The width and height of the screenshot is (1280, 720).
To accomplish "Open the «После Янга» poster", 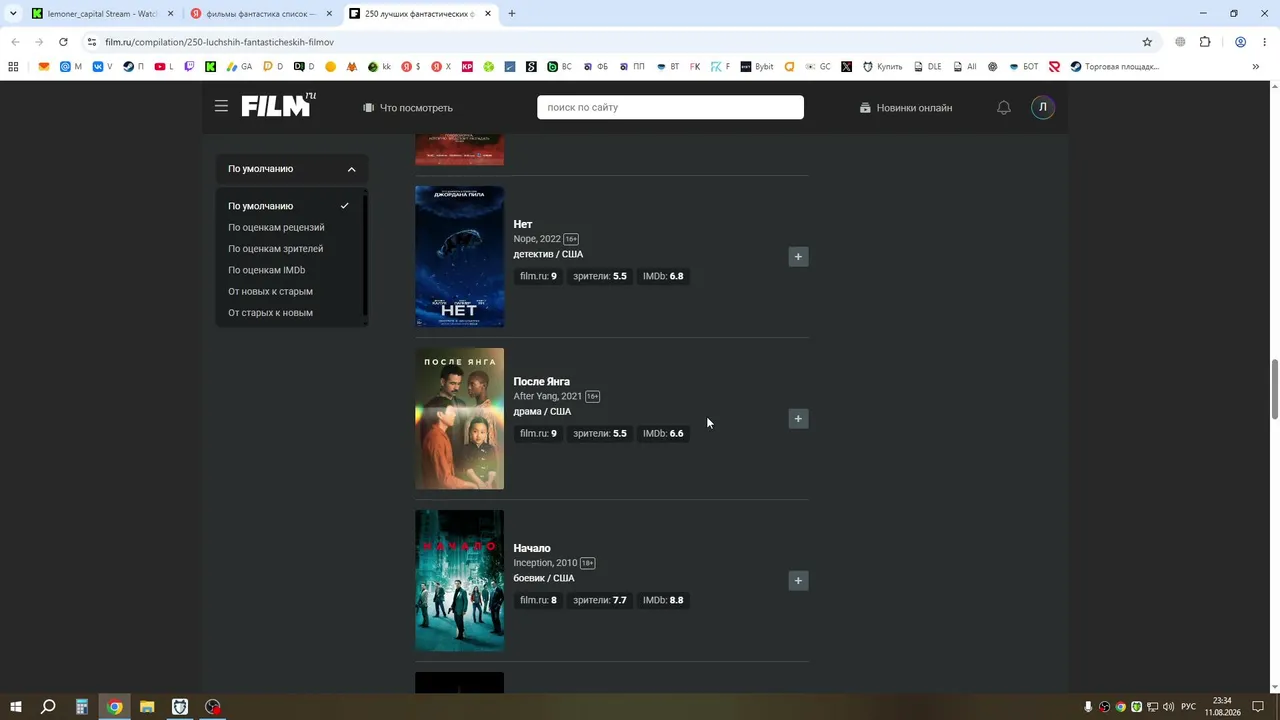I will click(460, 419).
